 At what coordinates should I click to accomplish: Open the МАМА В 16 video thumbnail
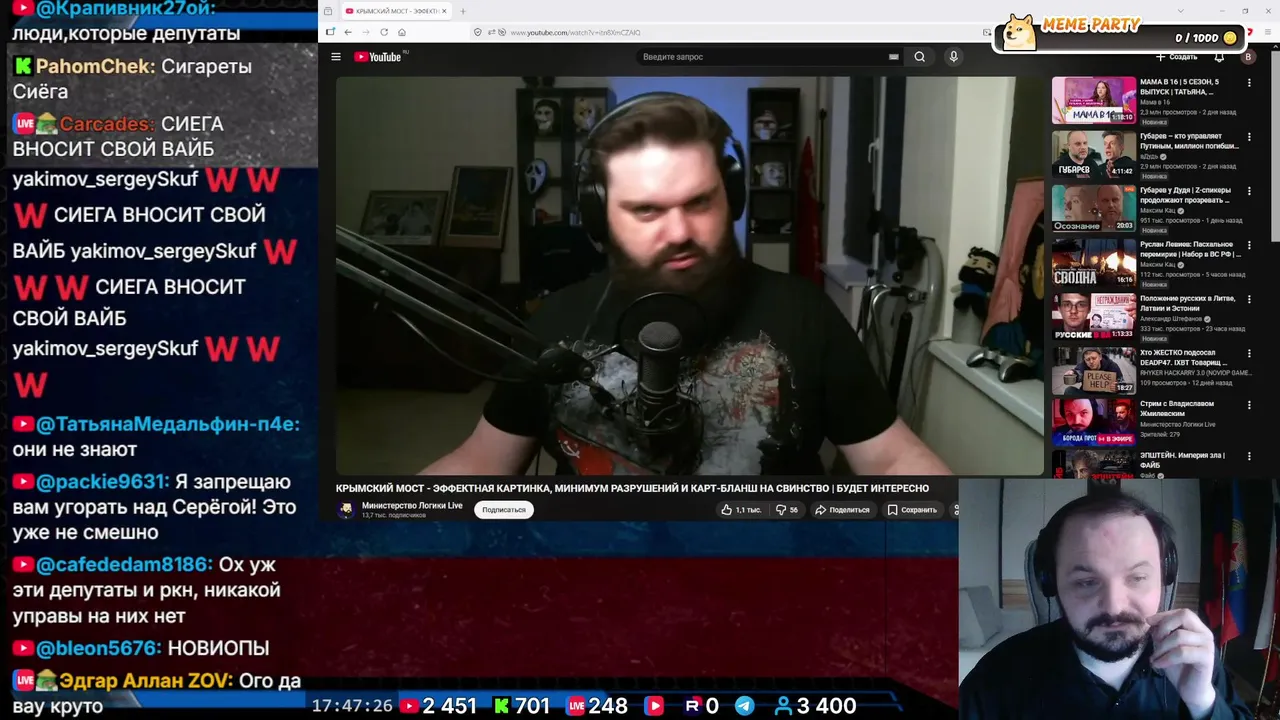click(1093, 100)
